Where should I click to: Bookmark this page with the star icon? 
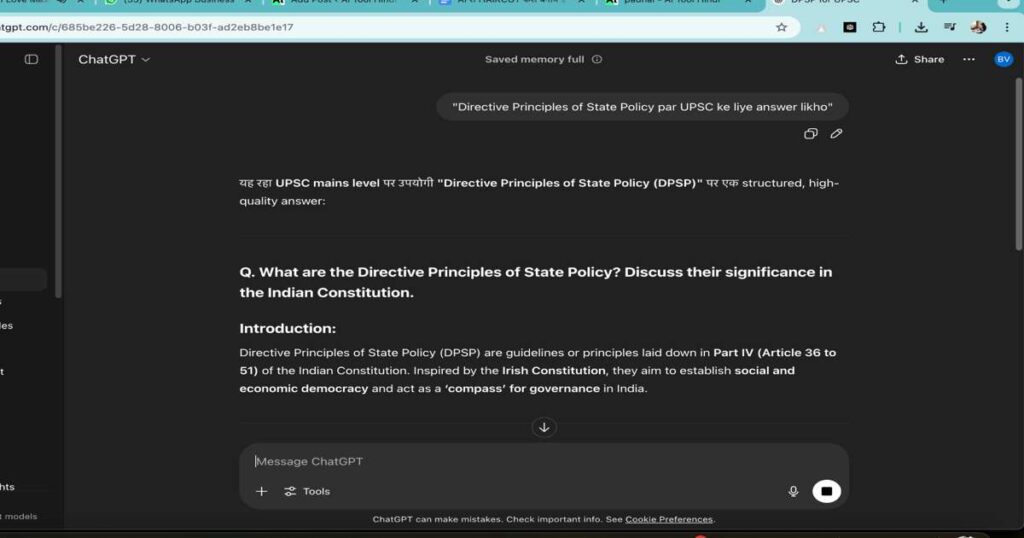click(x=781, y=27)
